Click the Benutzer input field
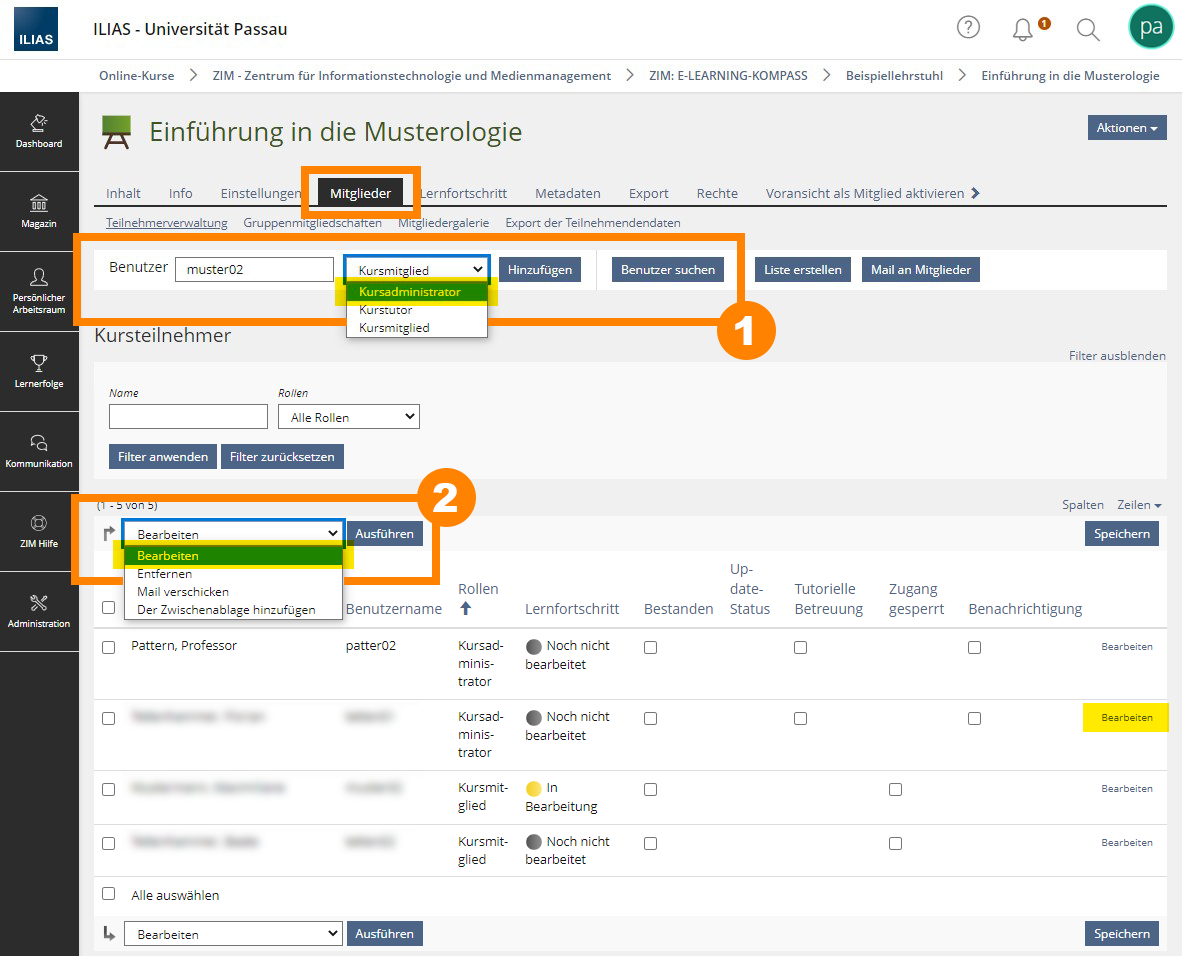1182x956 pixels. (254, 269)
